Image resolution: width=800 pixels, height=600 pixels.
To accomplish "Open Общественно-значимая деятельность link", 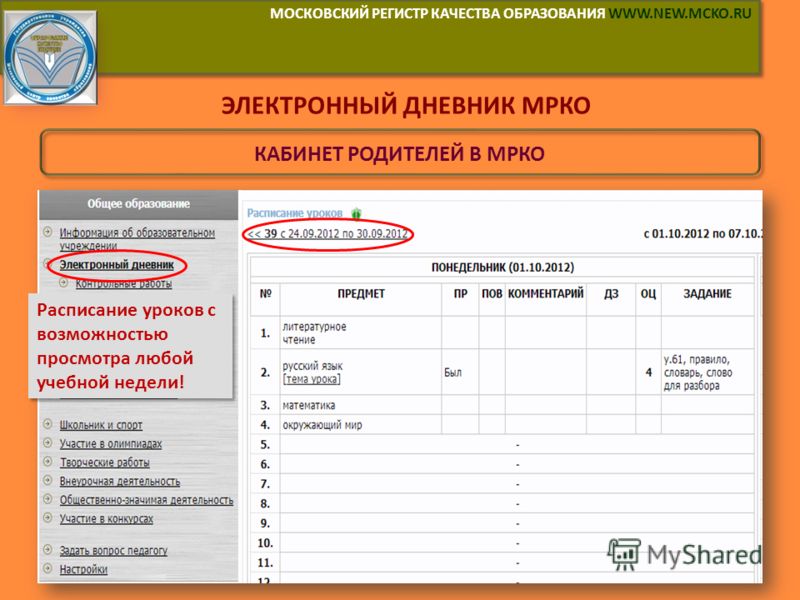I will (146, 500).
